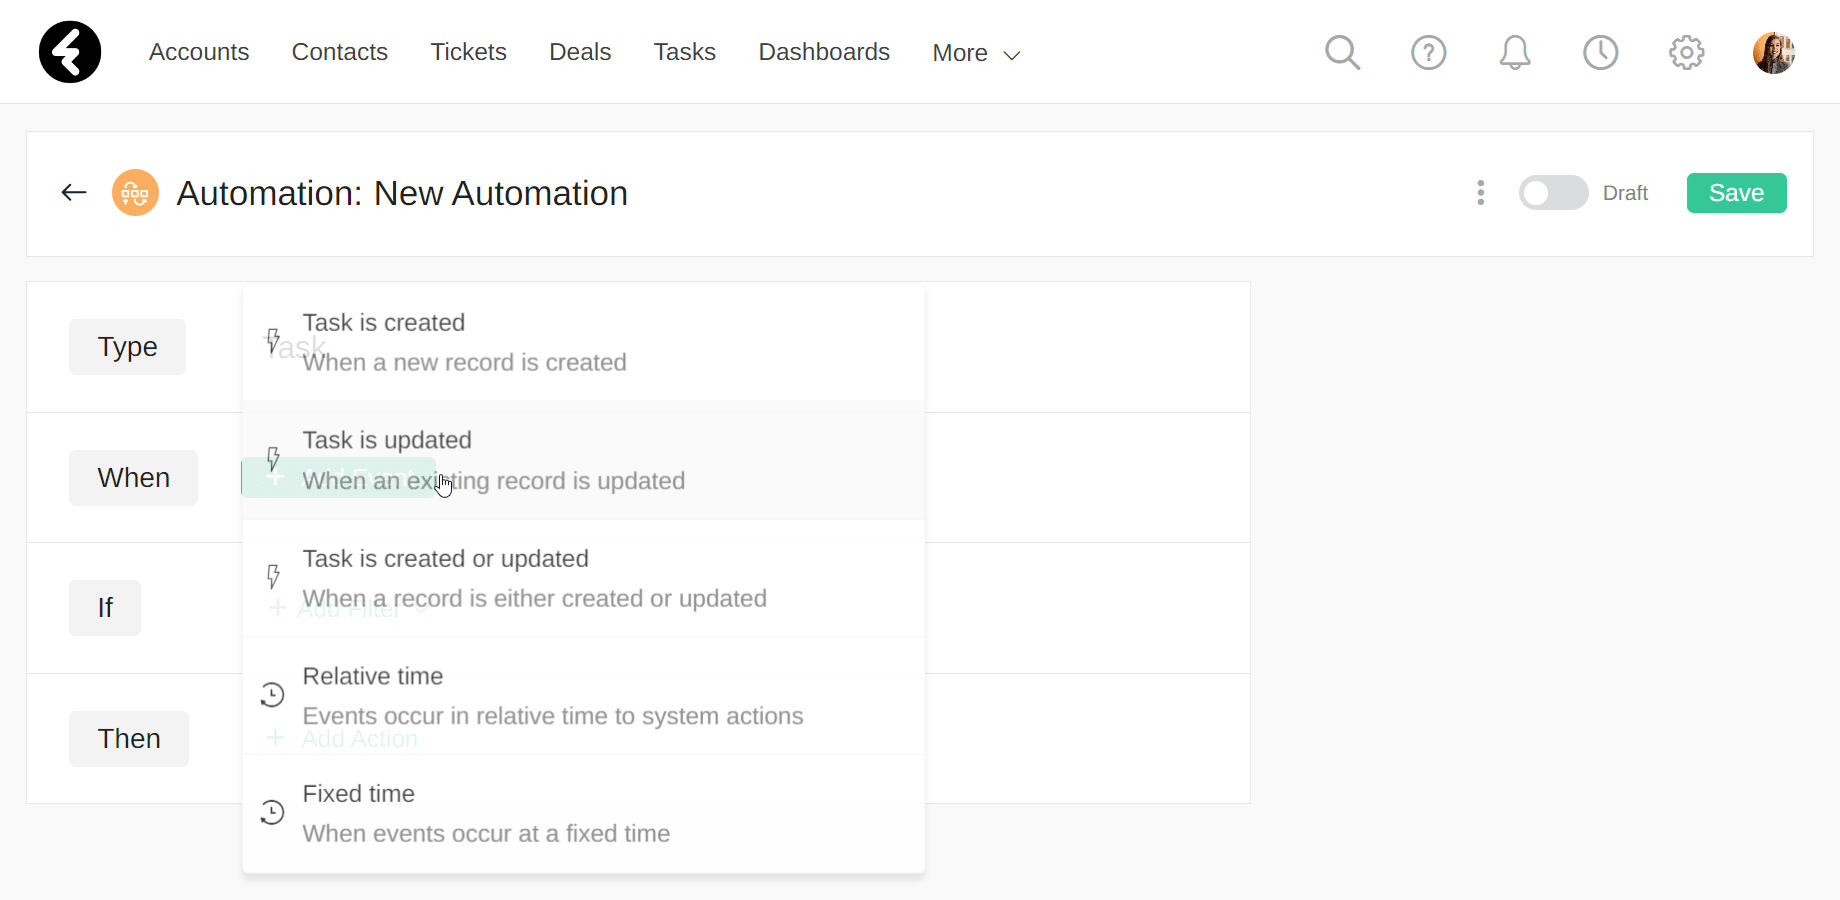Open the Contacts tab

(339, 52)
